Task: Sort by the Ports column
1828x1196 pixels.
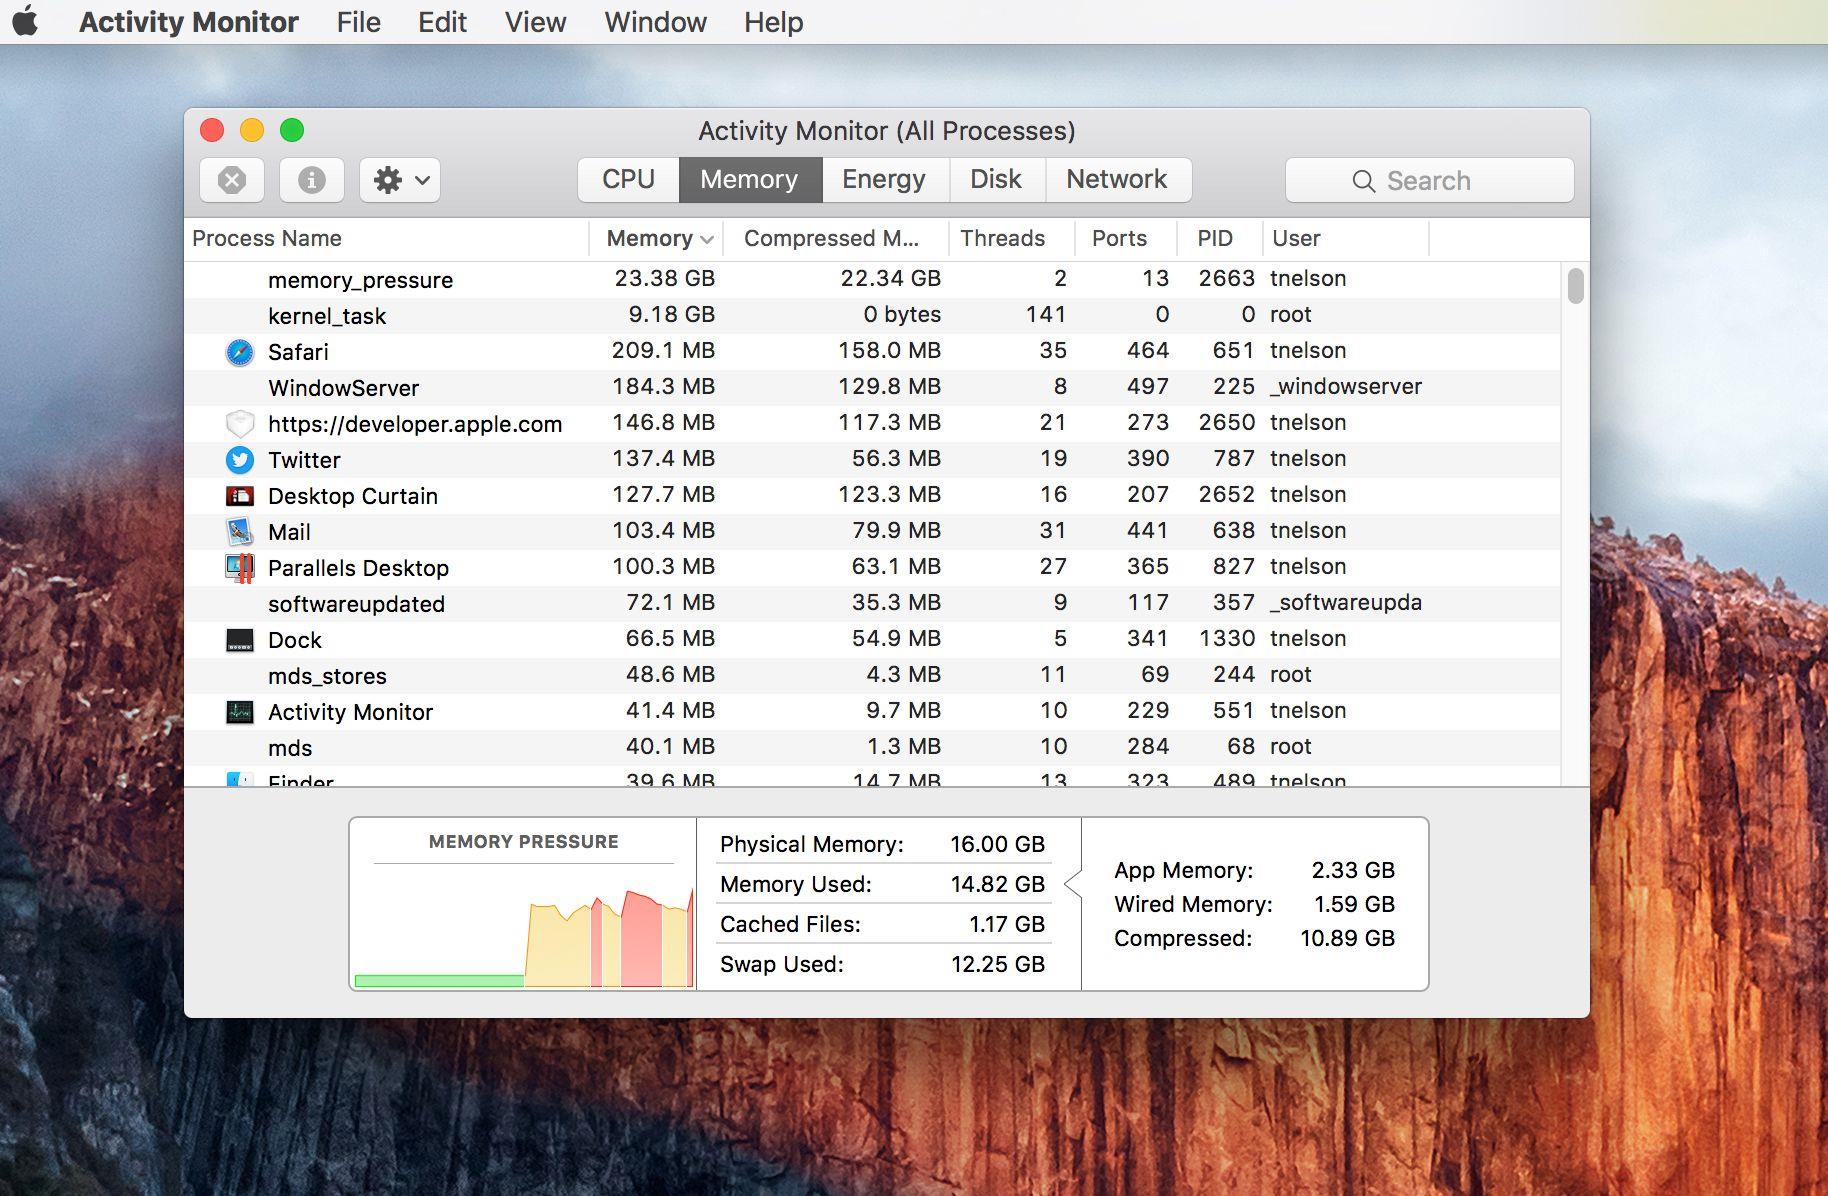Action: (x=1125, y=239)
